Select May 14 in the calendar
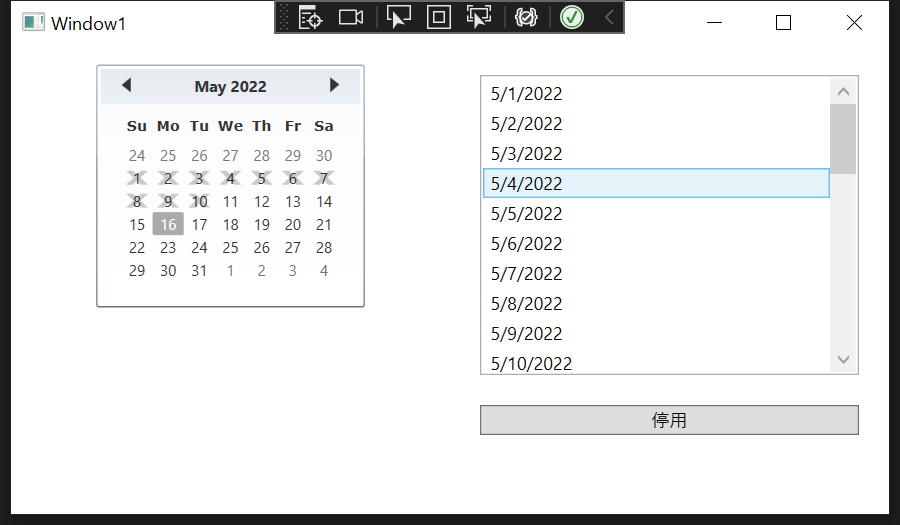The image size is (900, 525). point(324,201)
